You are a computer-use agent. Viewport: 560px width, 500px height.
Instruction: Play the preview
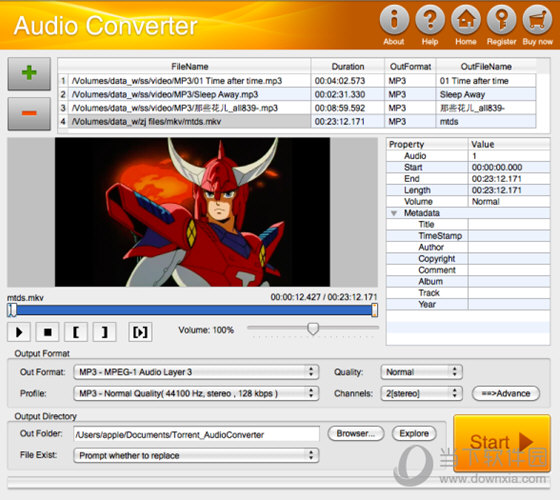pos(19,332)
